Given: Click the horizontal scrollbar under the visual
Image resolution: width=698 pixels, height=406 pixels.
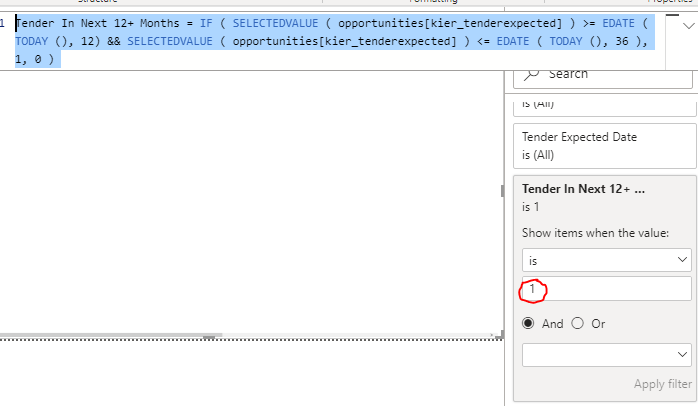Looking at the screenshot, I should 111,335.
